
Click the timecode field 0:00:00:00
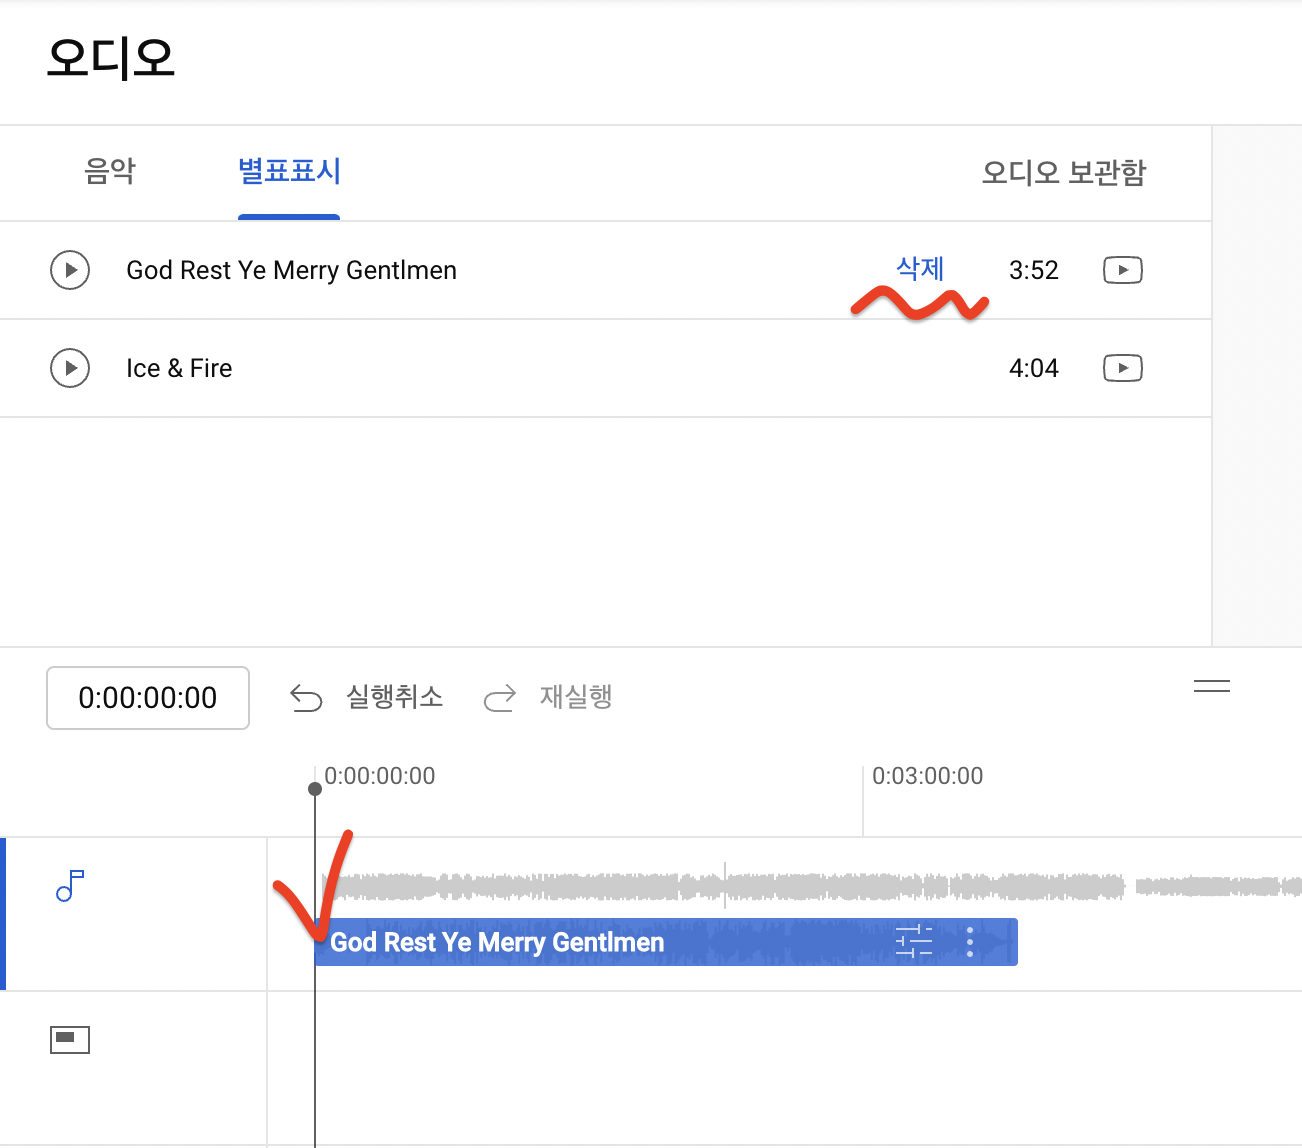click(148, 698)
